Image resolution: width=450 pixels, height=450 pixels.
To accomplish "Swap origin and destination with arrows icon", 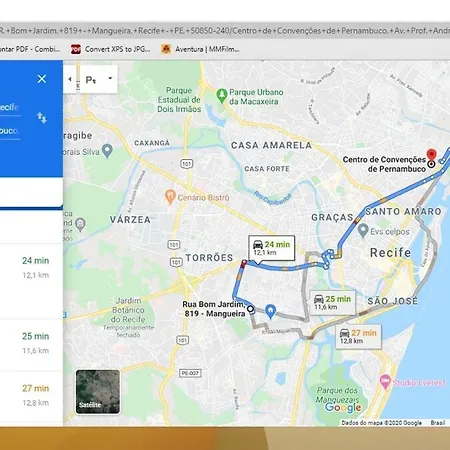I will tap(42, 118).
